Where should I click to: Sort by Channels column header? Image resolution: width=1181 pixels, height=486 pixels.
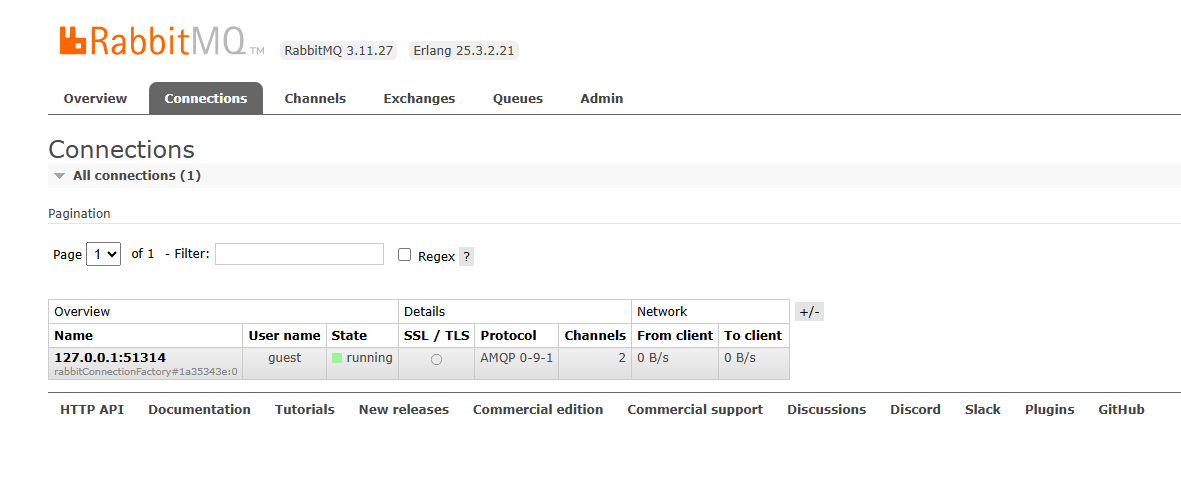pyautogui.click(x=595, y=335)
